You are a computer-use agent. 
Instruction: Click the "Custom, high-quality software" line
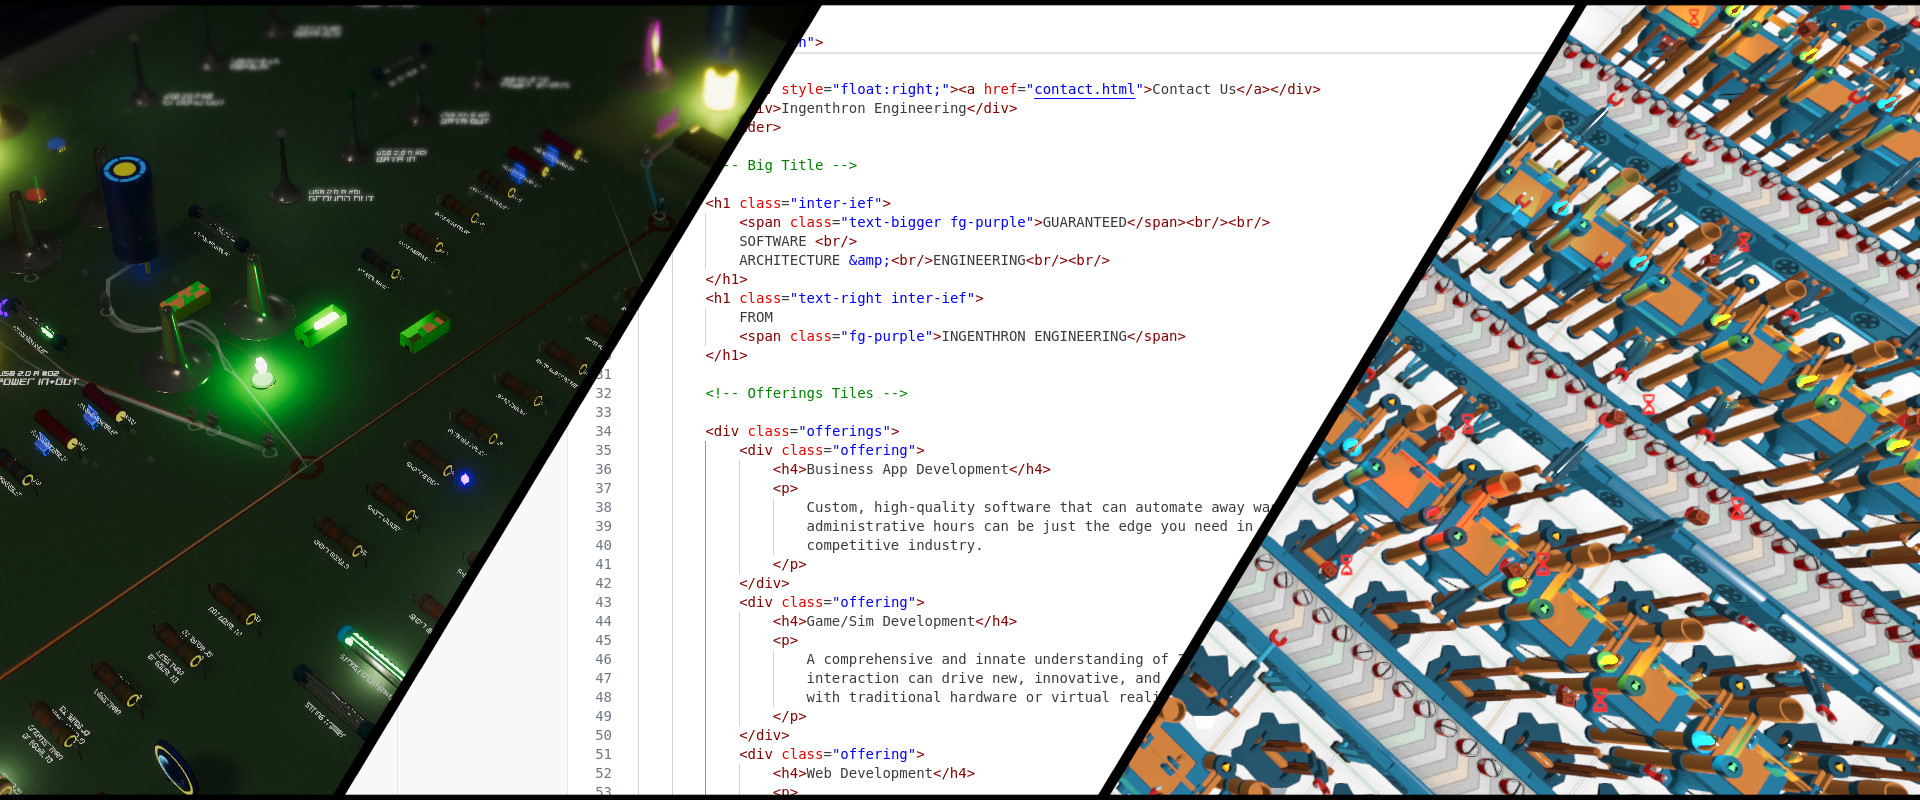point(1038,507)
